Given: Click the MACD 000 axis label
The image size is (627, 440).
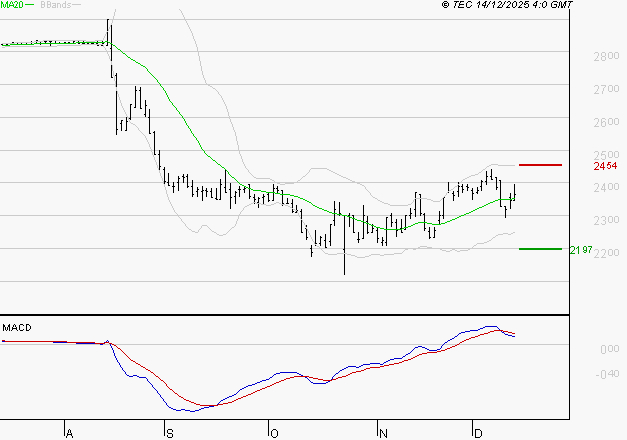Looking at the screenshot, I should coord(610,349).
